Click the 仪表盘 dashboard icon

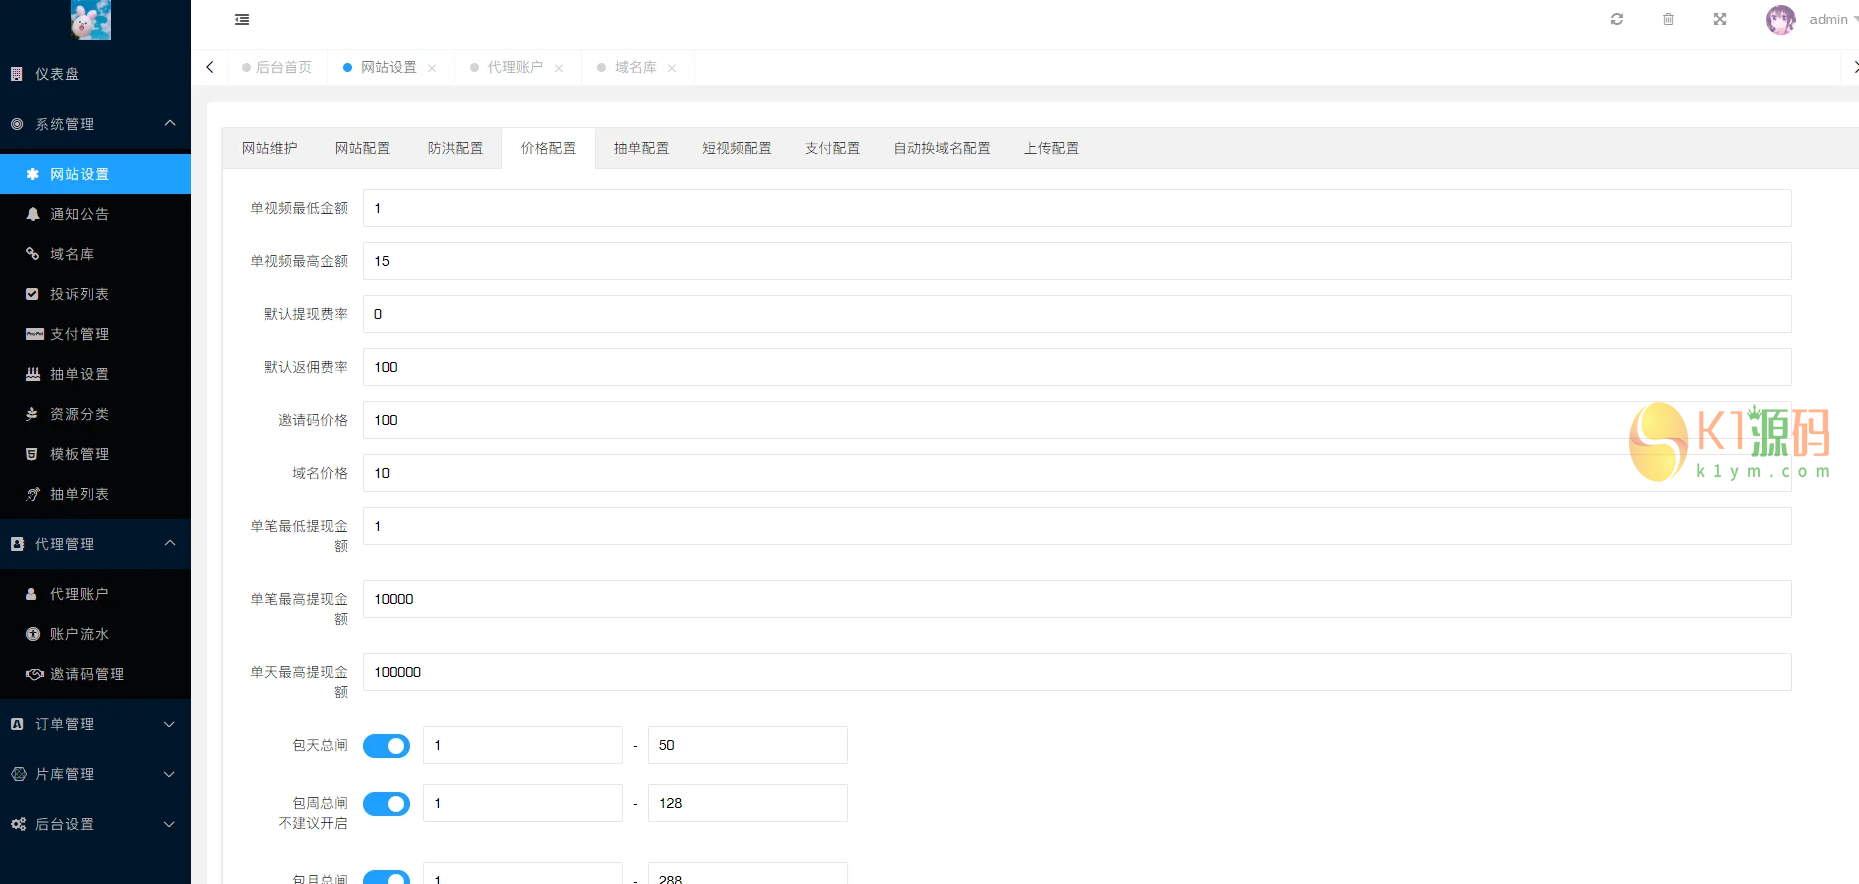pyautogui.click(x=17, y=74)
